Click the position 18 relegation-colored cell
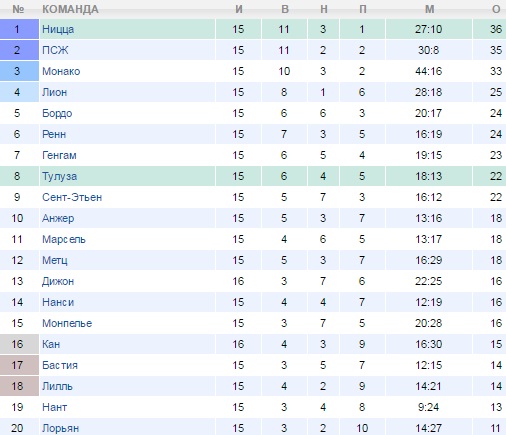The height and width of the screenshot is (435, 506). 19,386
